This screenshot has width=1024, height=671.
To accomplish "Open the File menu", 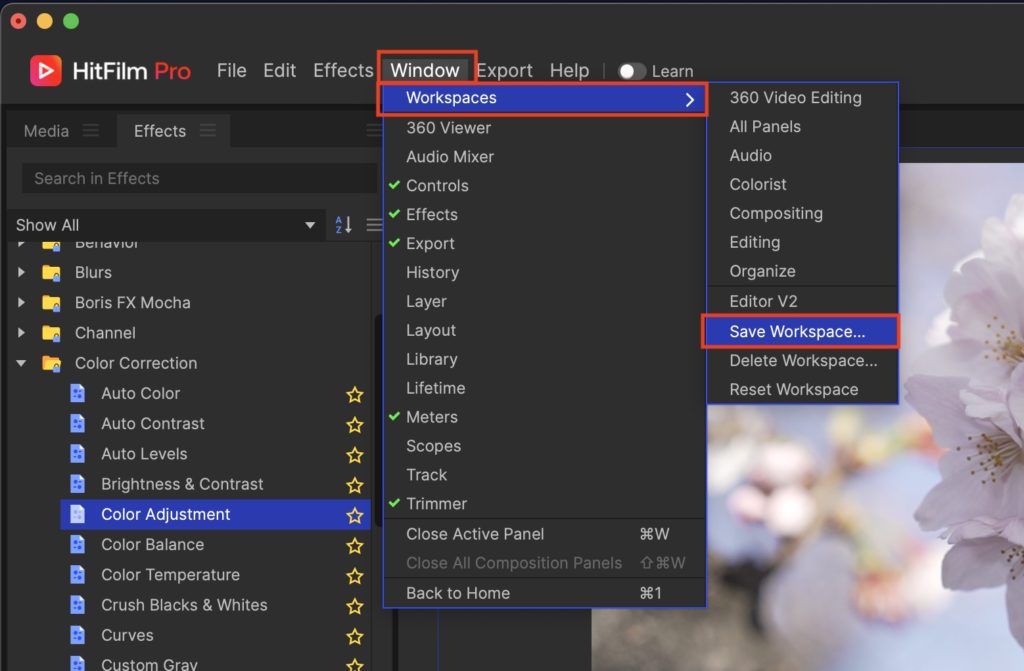I will point(232,71).
